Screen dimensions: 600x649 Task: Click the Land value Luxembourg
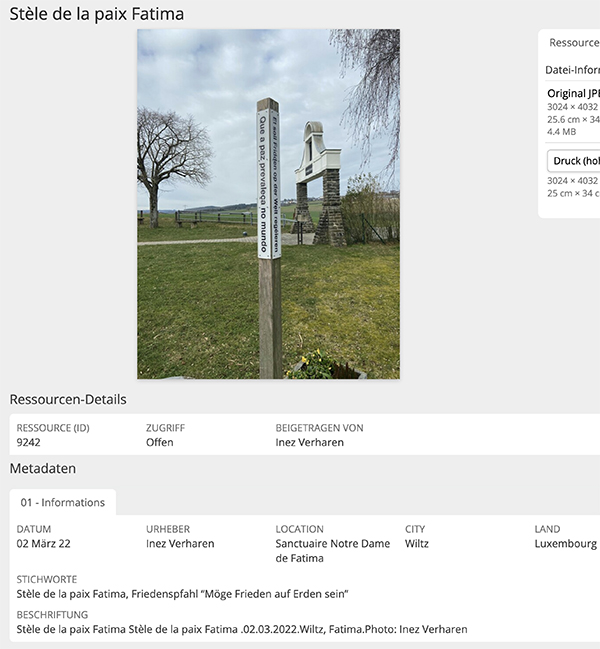point(566,544)
